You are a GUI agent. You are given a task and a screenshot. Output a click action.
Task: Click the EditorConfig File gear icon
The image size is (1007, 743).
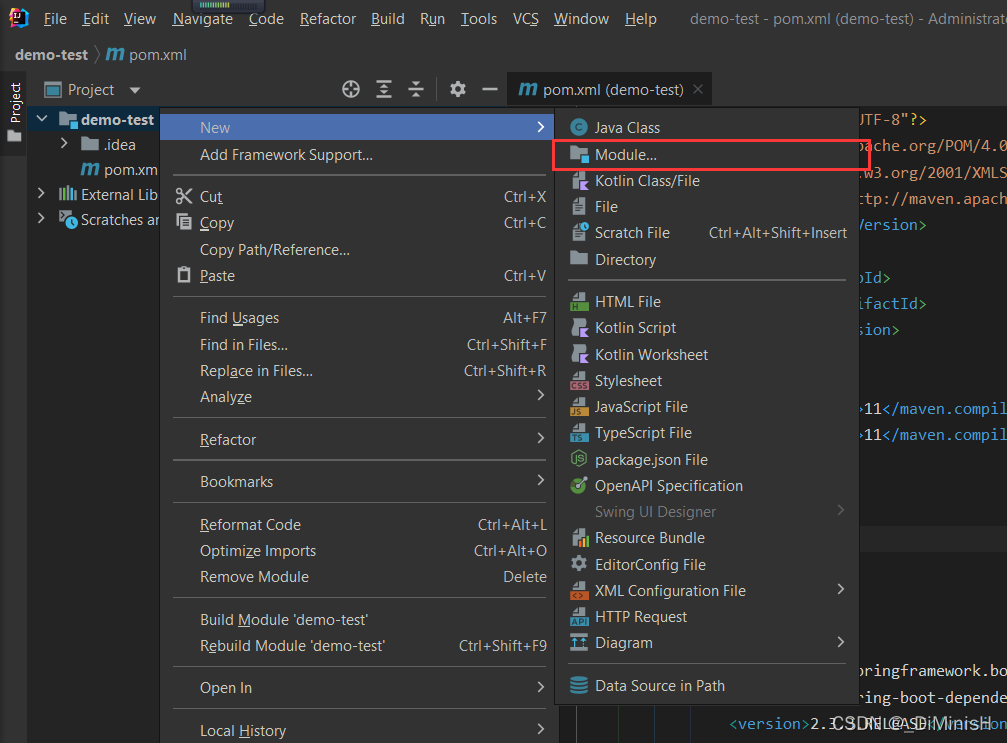point(579,564)
